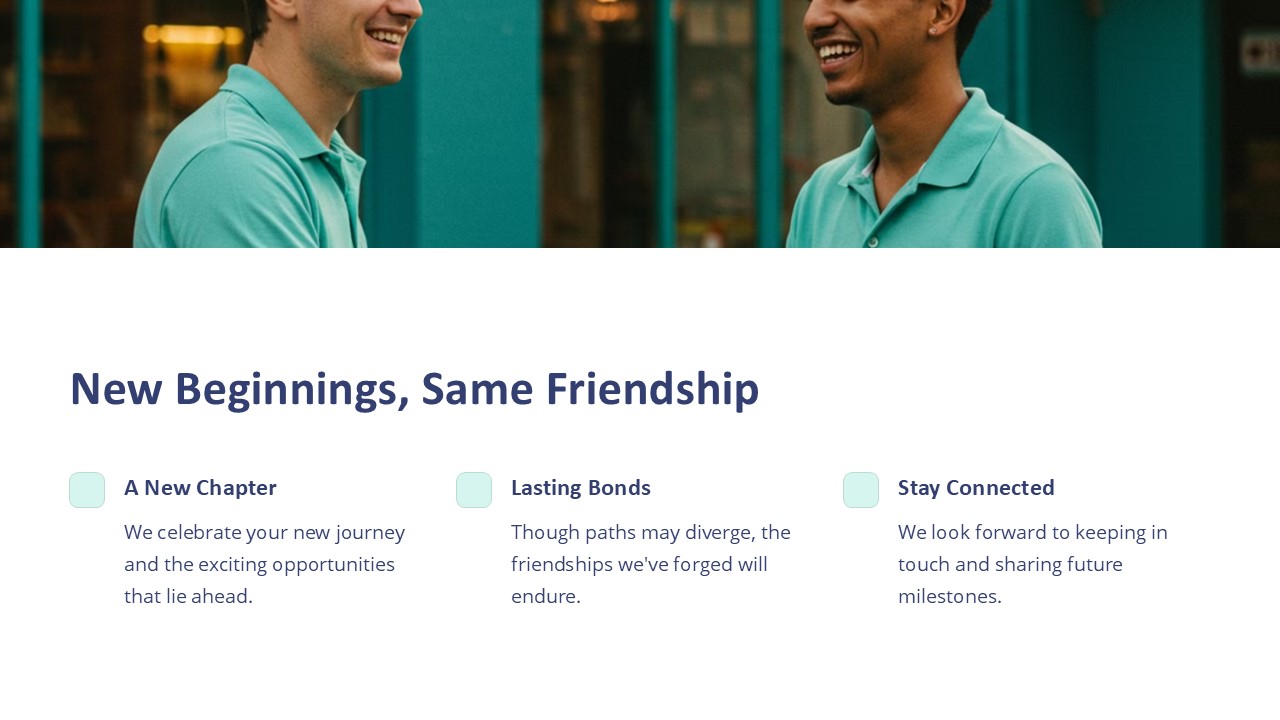Click the A New Chapter heading

pos(200,488)
